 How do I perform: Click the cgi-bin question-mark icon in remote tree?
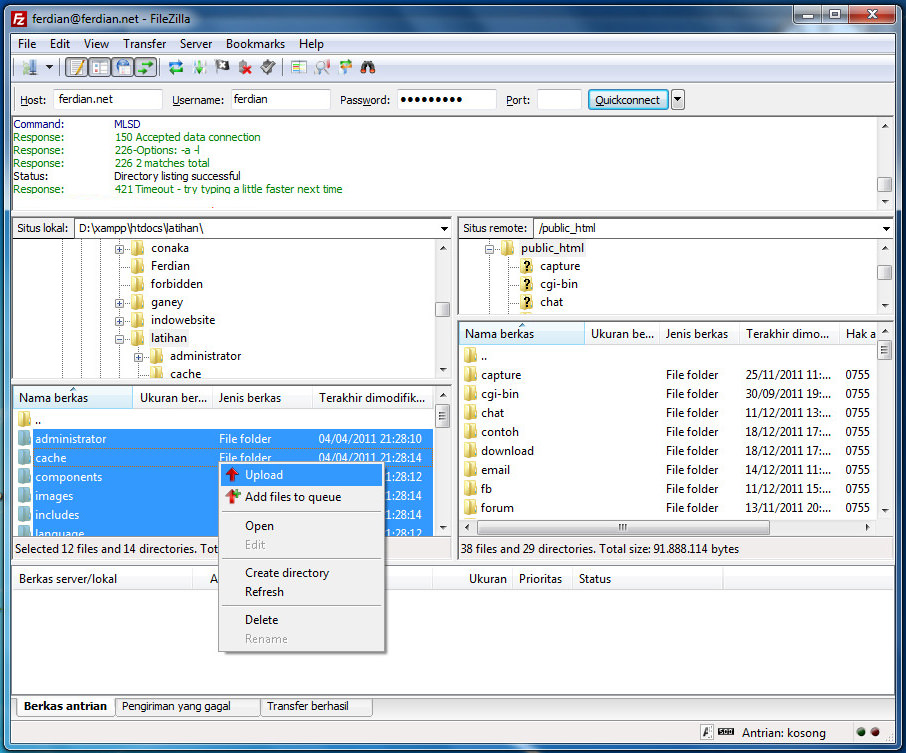tap(526, 284)
